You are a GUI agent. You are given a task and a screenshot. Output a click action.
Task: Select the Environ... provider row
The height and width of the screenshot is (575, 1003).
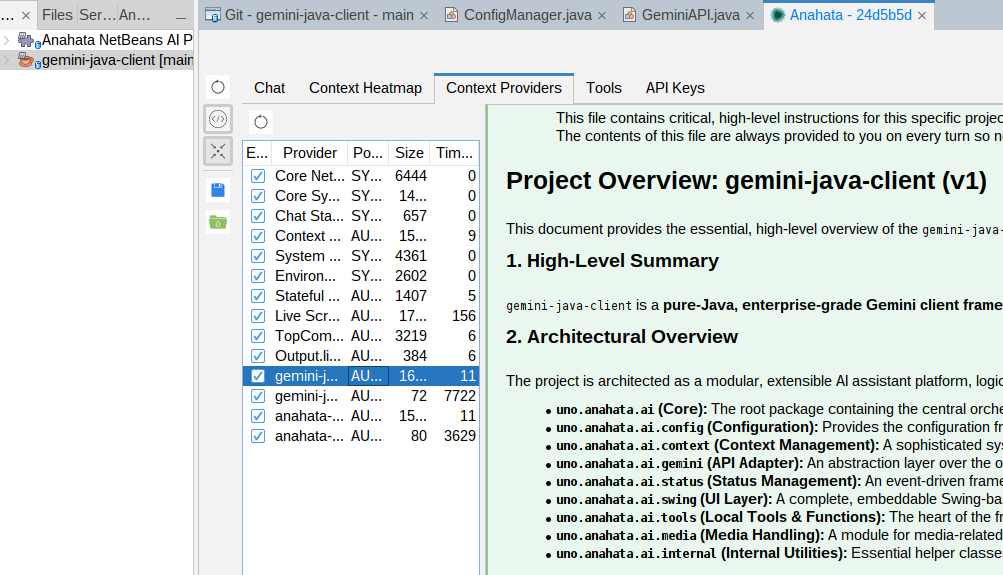pyautogui.click(x=306, y=276)
